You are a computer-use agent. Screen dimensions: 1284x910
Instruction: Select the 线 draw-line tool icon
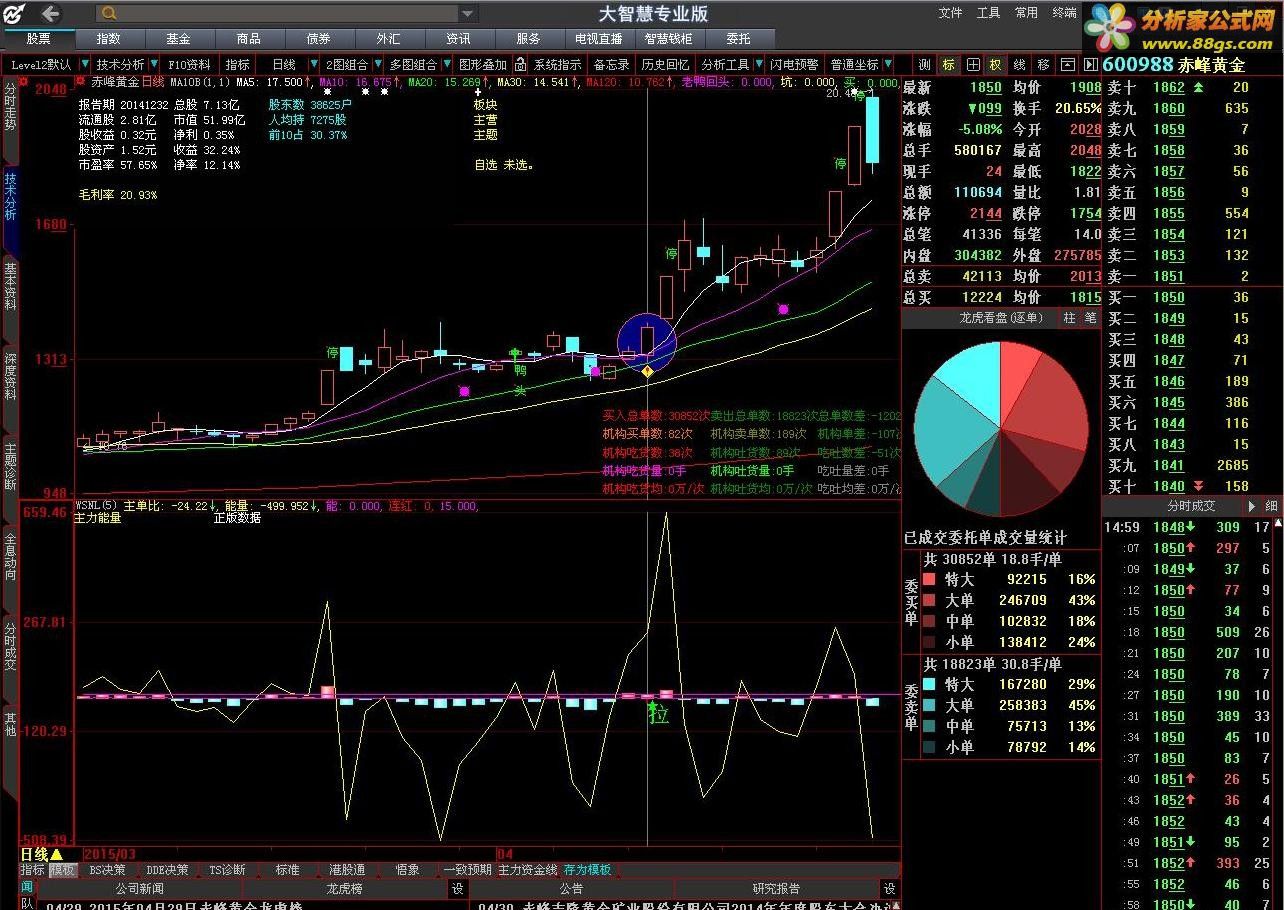pos(1020,64)
